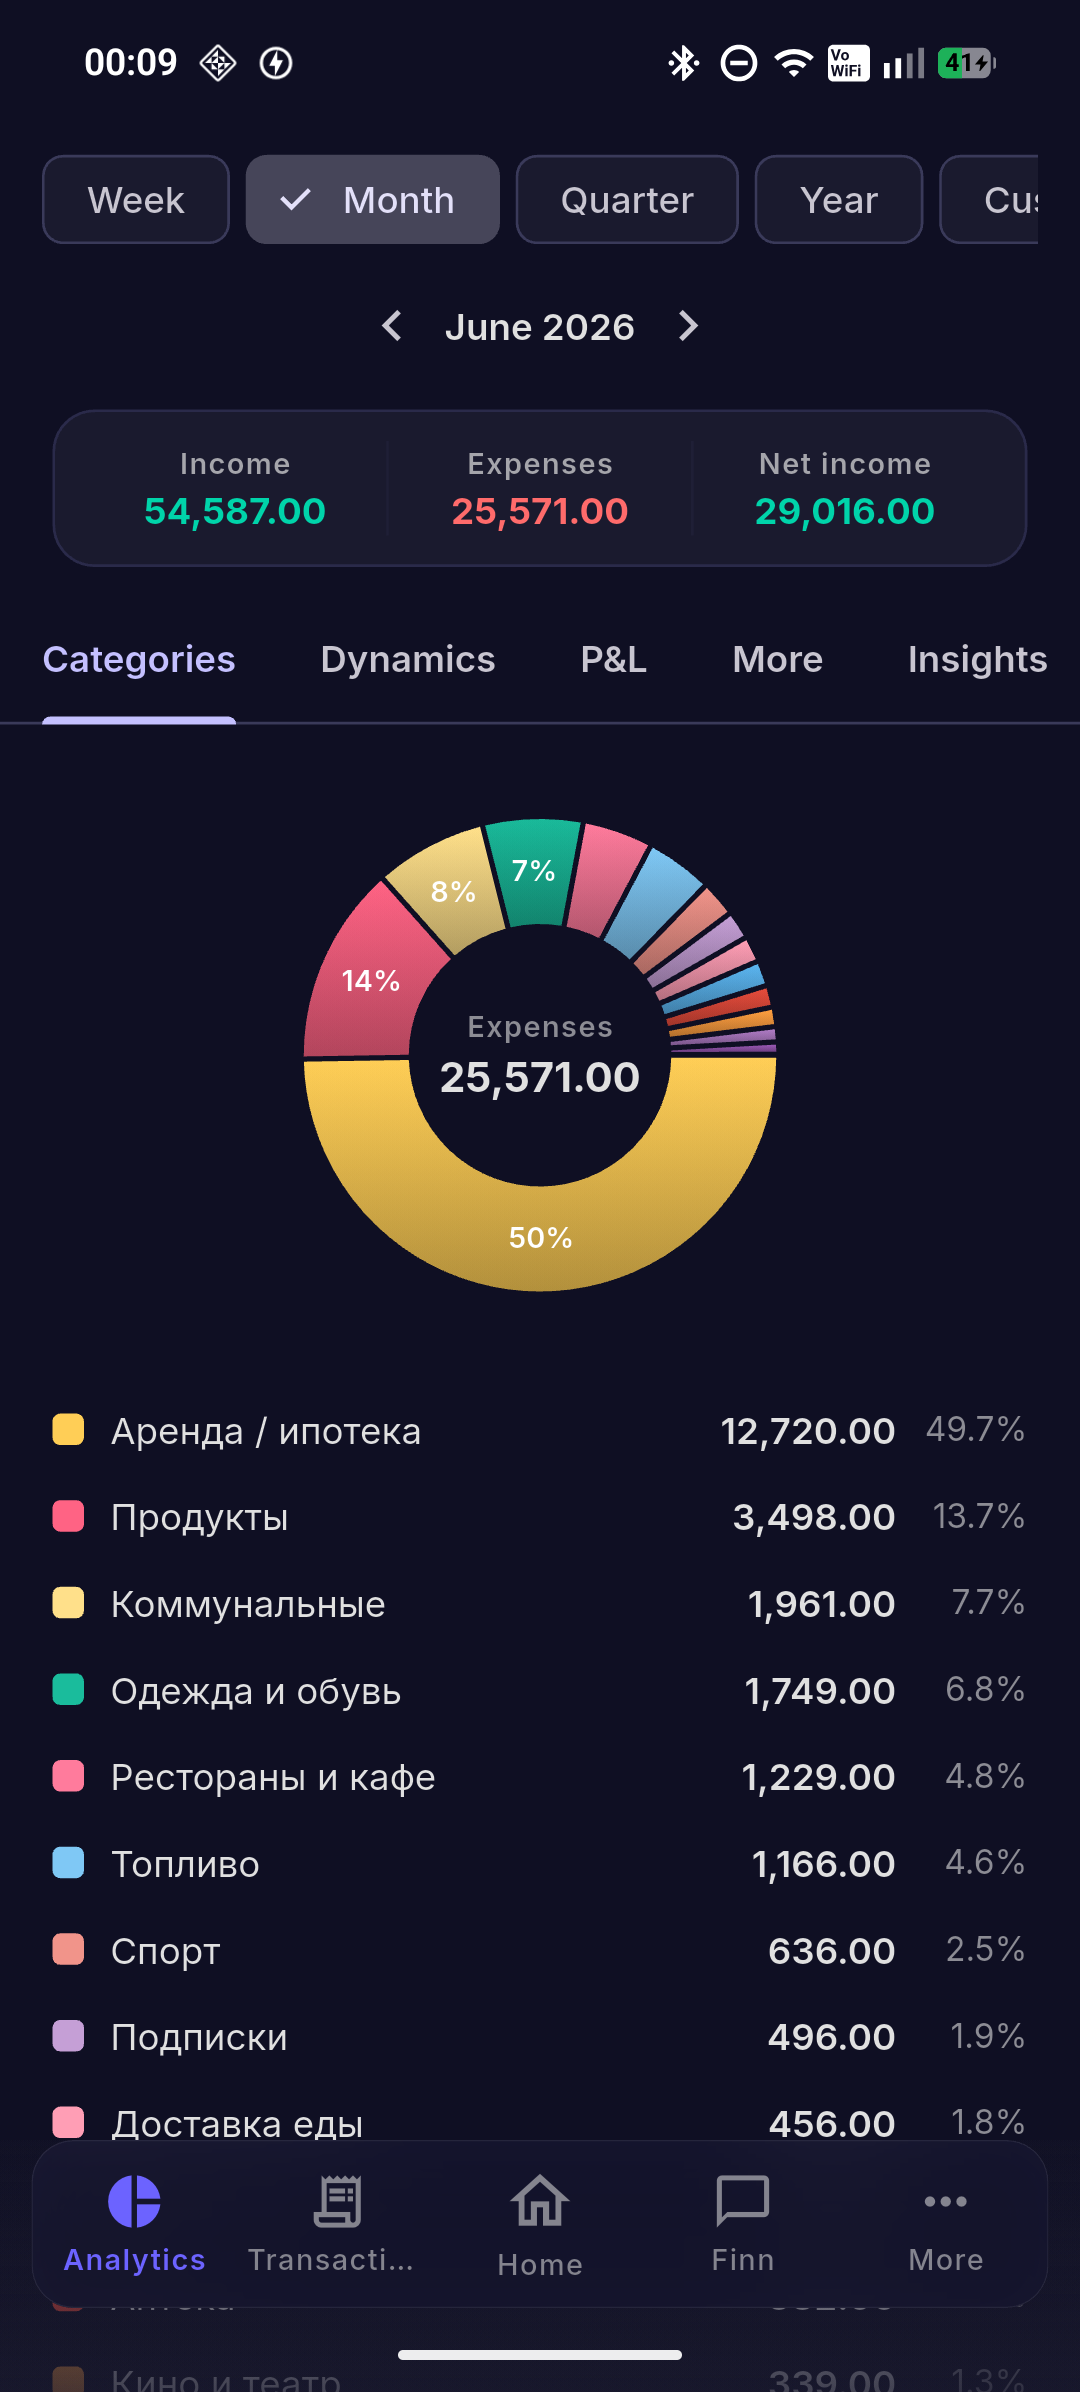Tap the donut center Expenses total

(x=540, y=1056)
